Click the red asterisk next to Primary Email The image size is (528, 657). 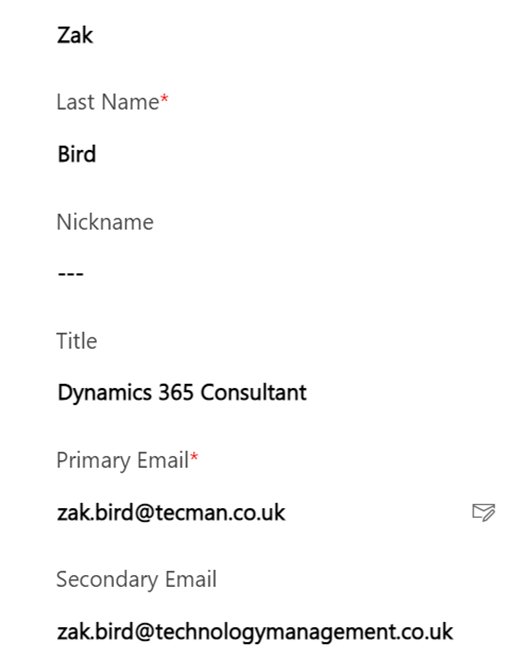(194, 457)
